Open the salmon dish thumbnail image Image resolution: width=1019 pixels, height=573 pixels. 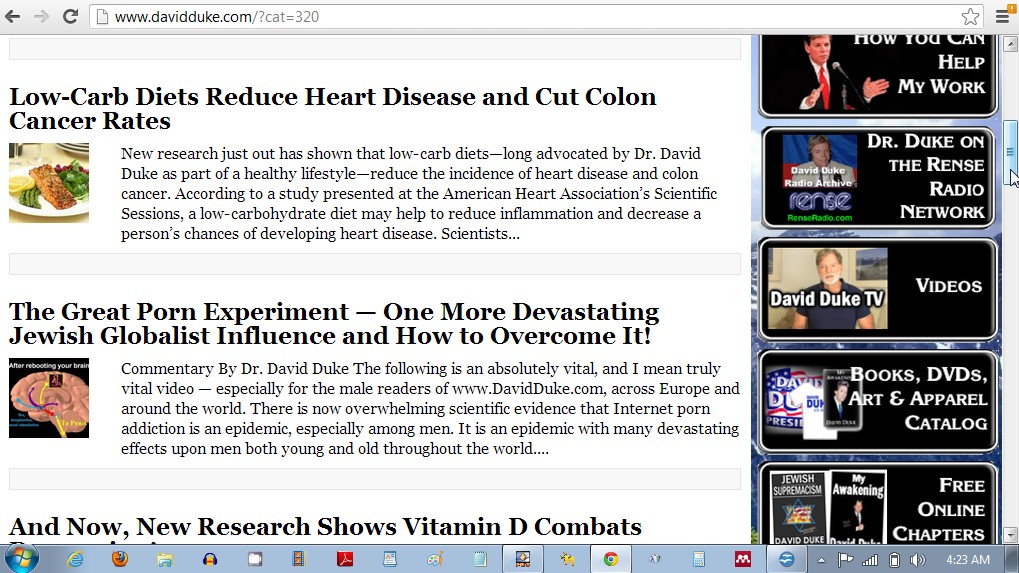point(49,183)
